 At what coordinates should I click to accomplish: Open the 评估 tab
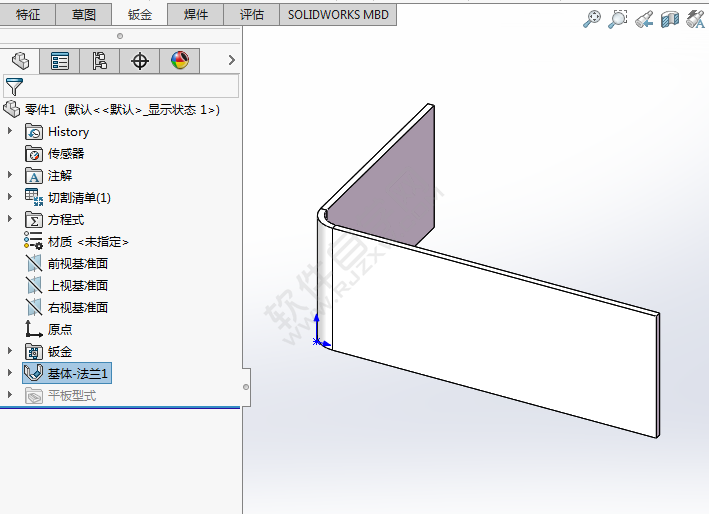(x=252, y=14)
